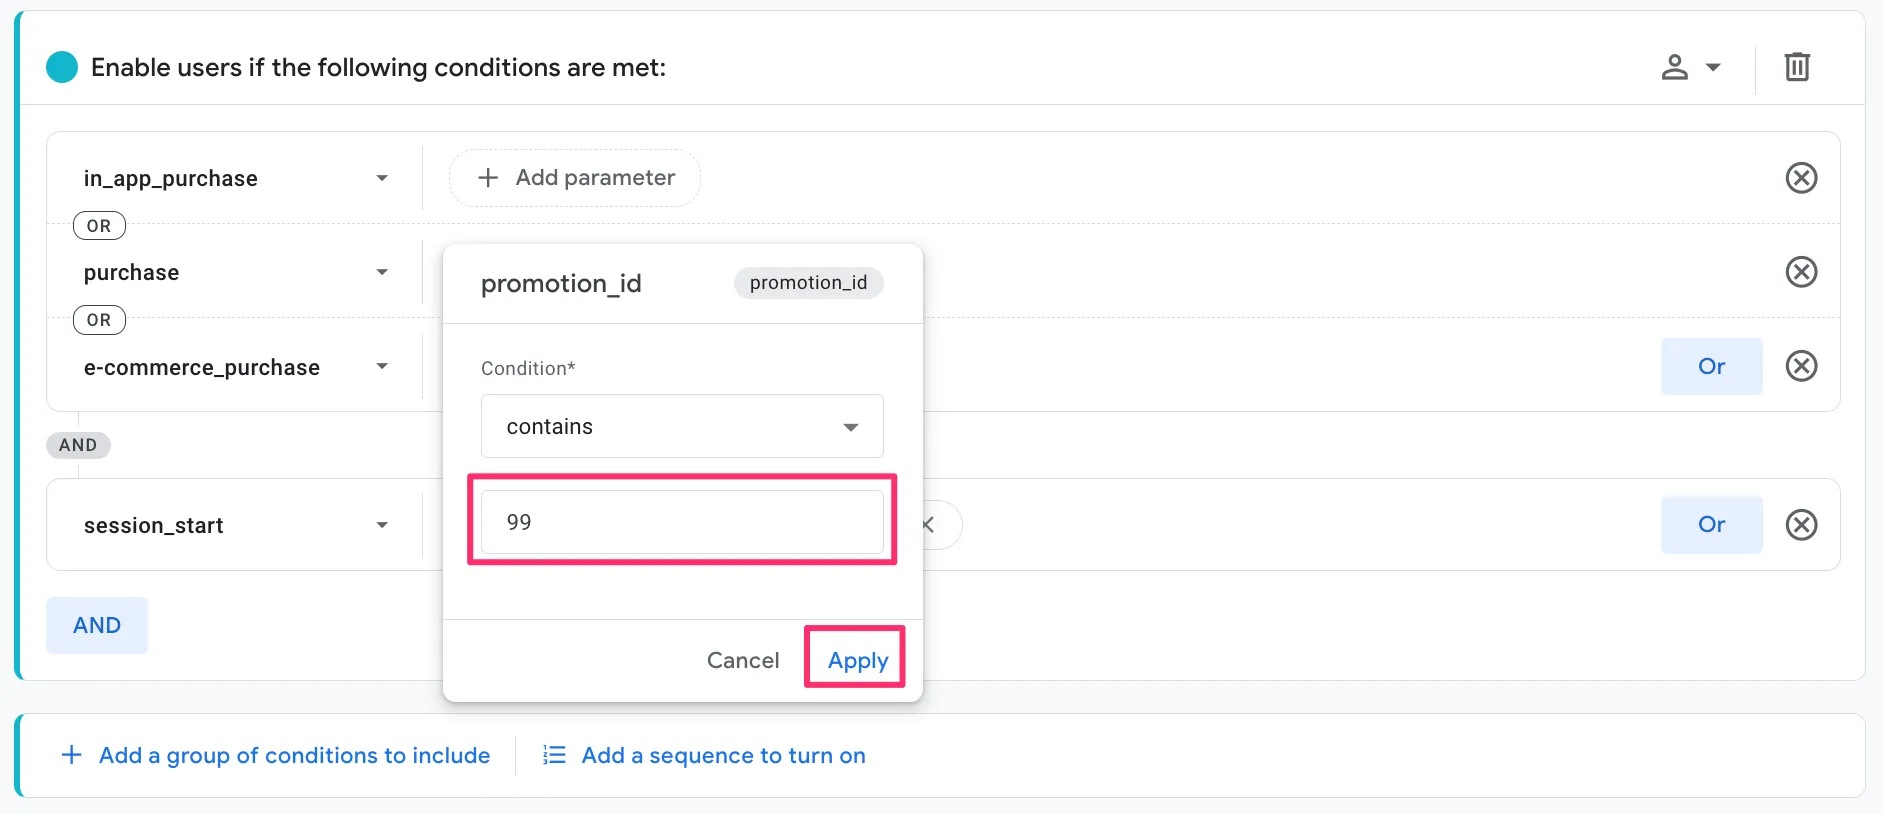
Task: Open the contains condition dropdown
Action: (x=682, y=427)
